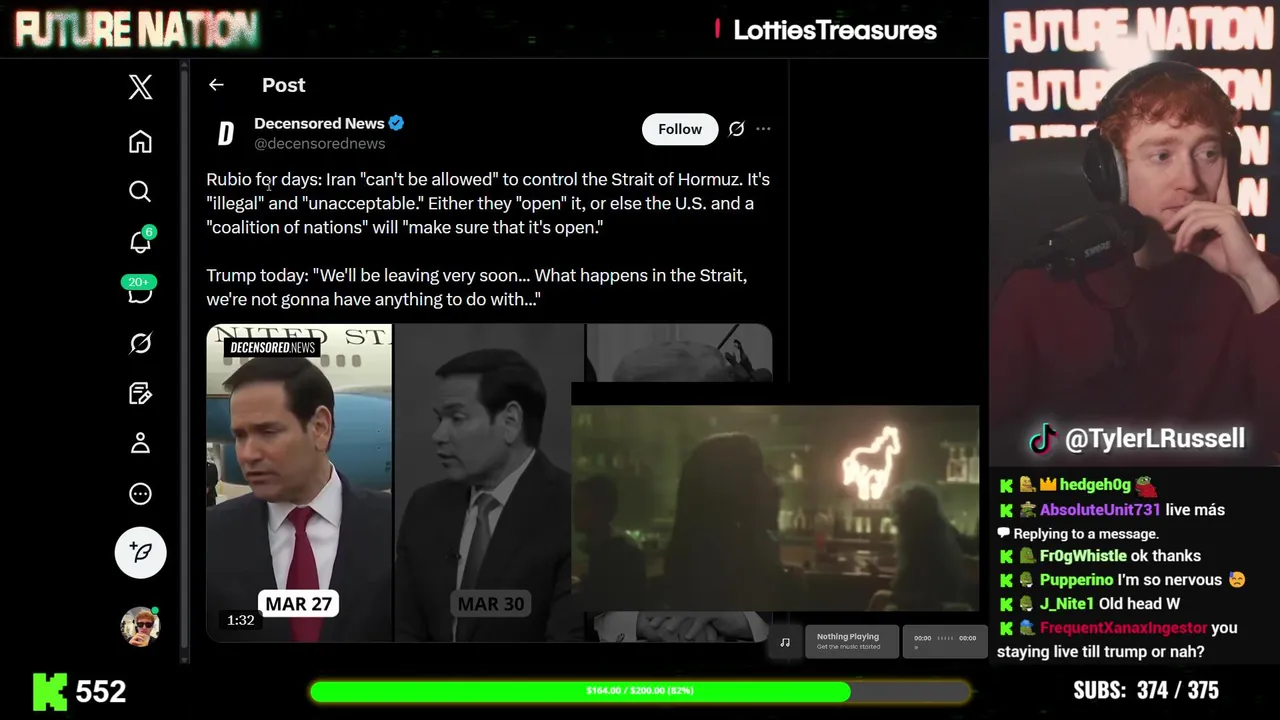Click the Grok explain icon beside Follow

coord(736,129)
